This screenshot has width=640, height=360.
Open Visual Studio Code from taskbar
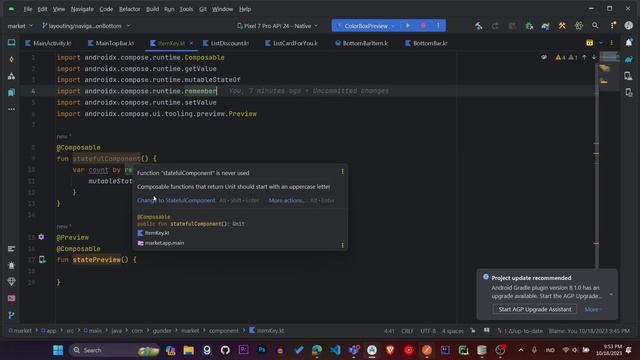(x=335, y=350)
